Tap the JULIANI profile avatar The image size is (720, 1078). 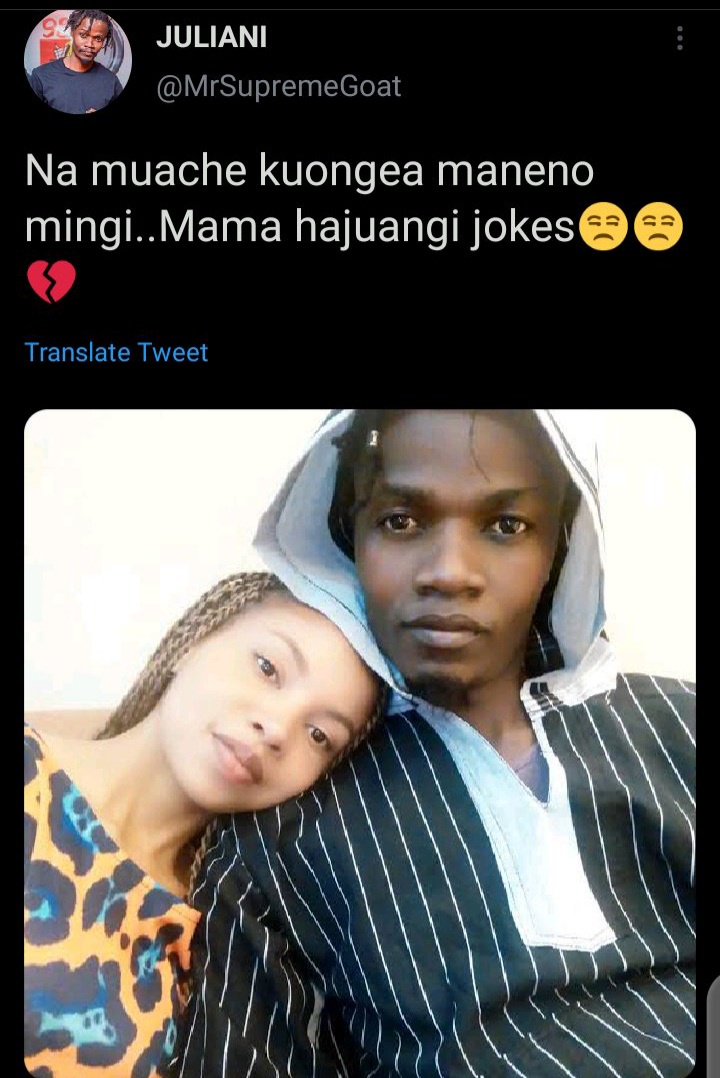76,62
